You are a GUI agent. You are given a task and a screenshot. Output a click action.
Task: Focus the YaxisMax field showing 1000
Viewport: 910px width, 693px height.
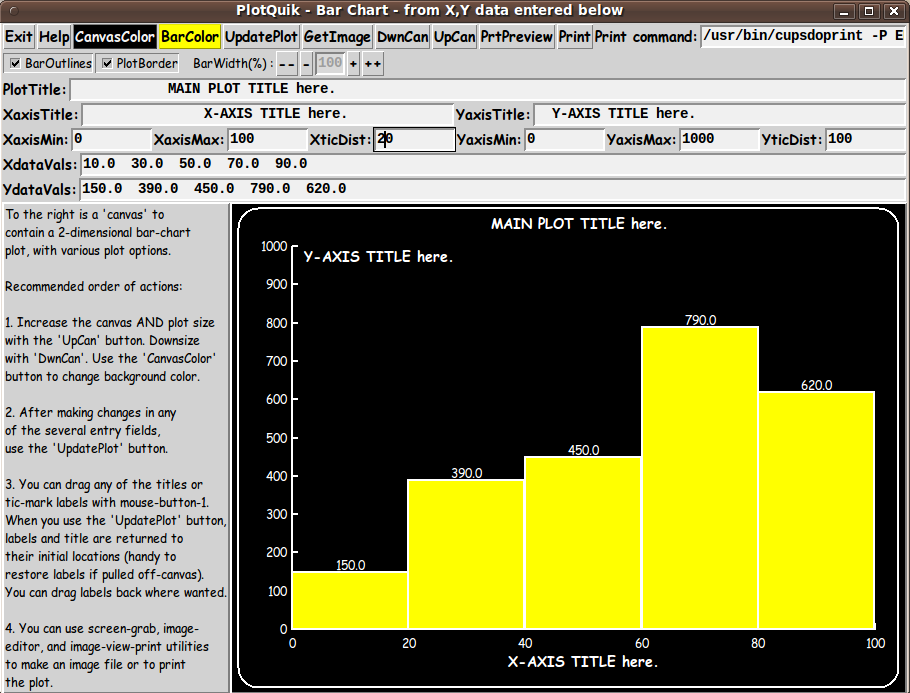tap(719, 140)
